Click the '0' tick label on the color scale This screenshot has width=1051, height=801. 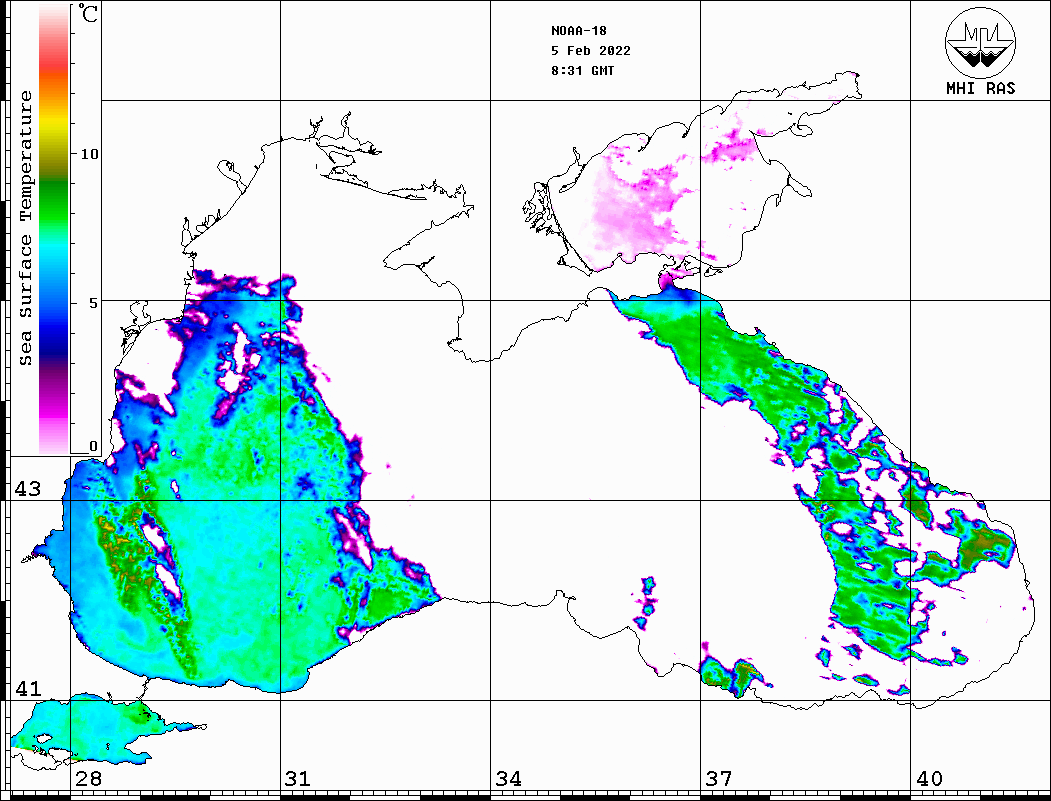point(93,446)
